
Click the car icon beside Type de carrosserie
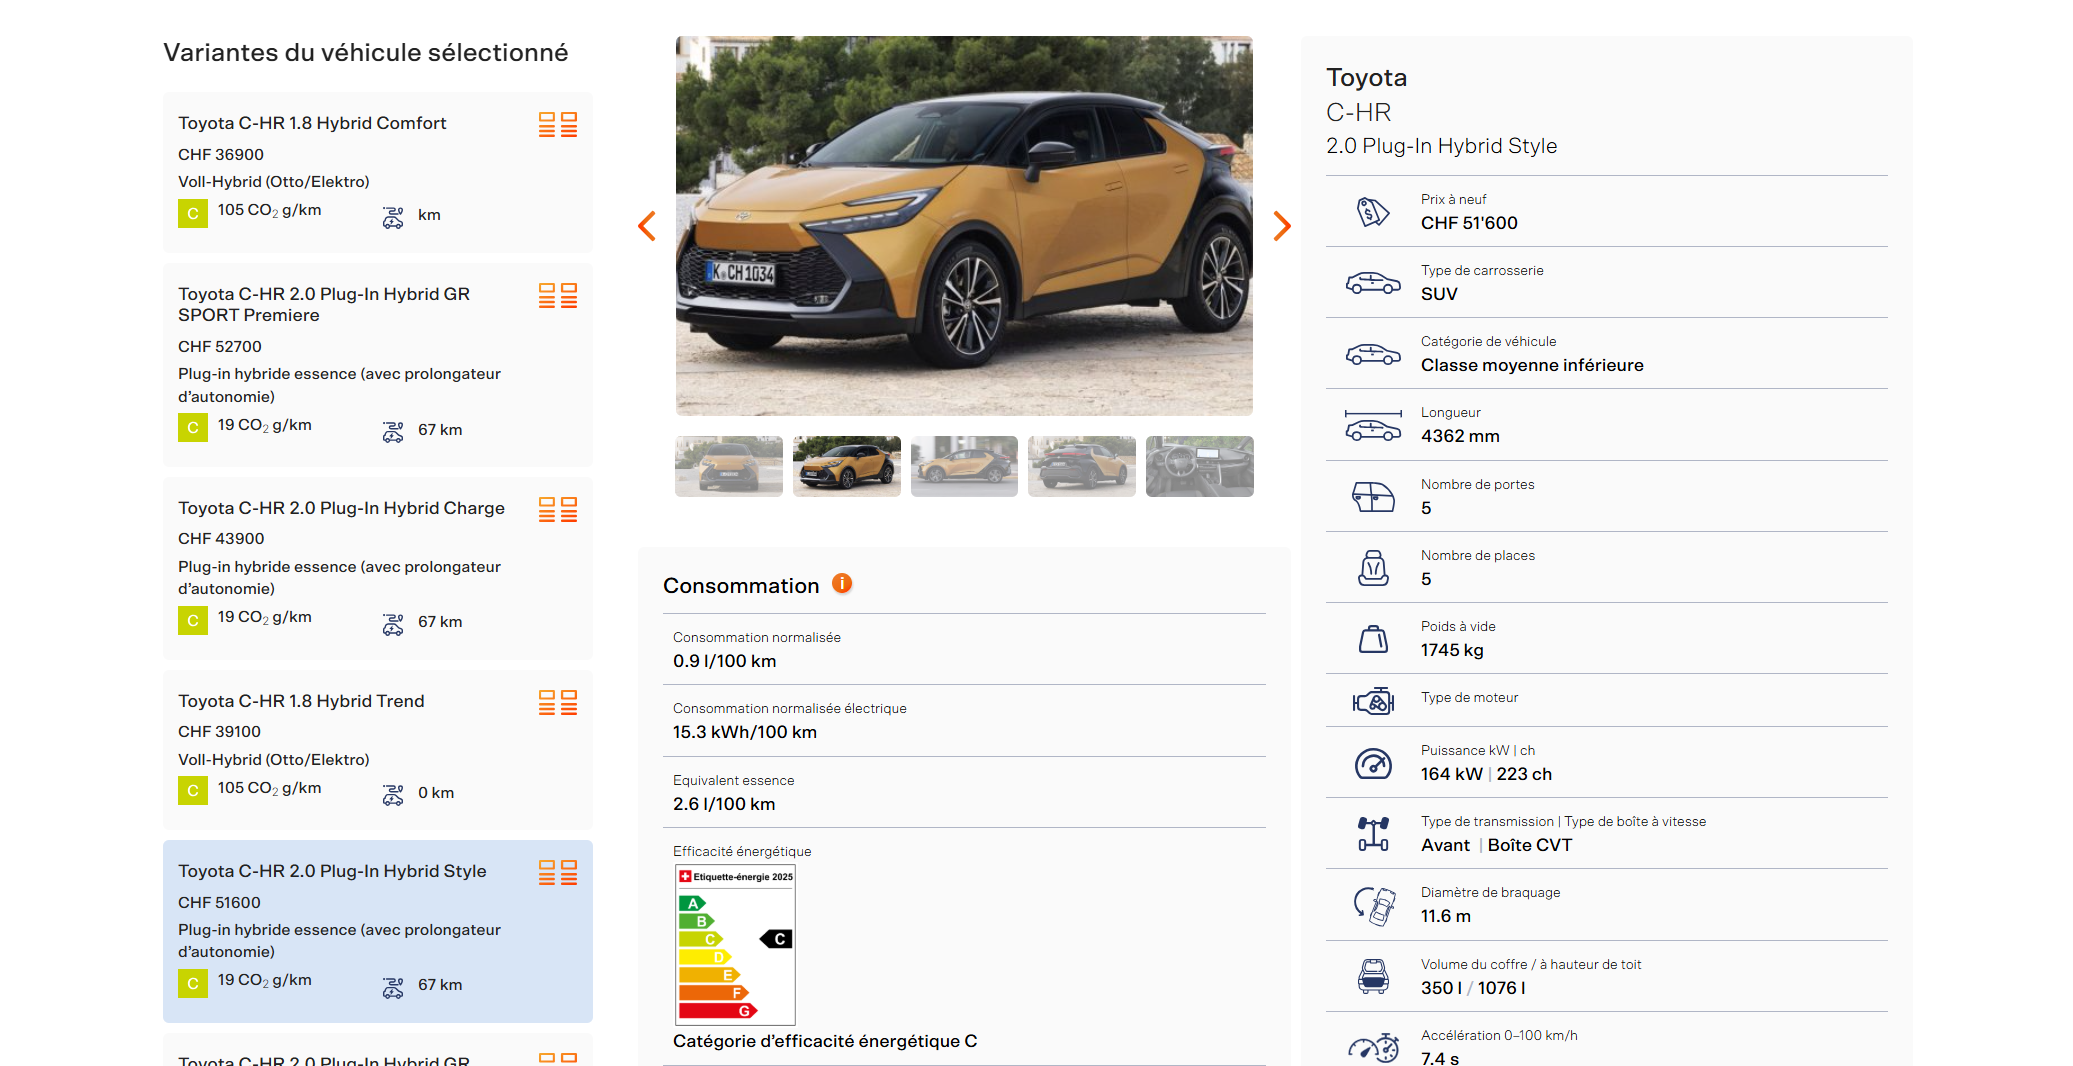pos(1373,283)
